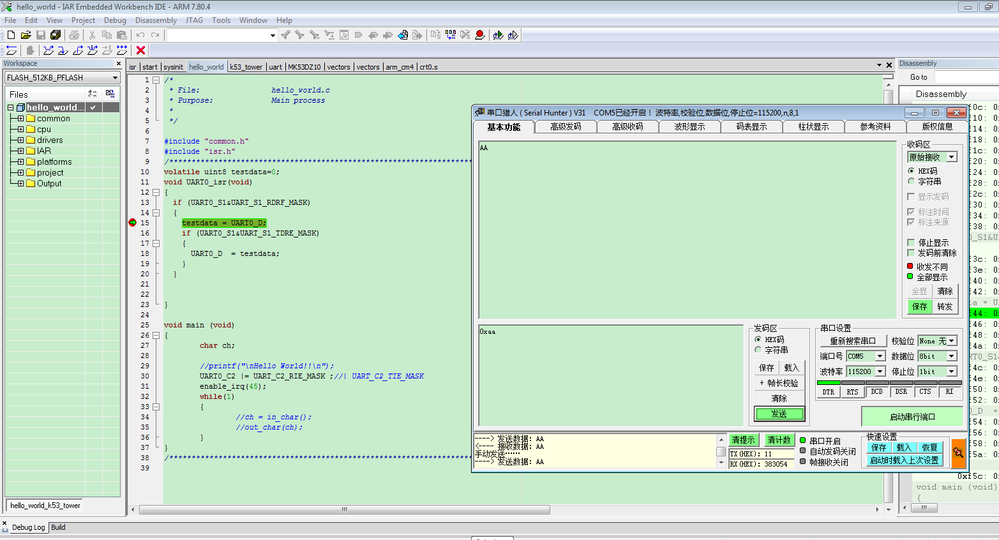Click the Save All toolbar icon
This screenshot has height=540, width=999.
(x=57, y=35)
